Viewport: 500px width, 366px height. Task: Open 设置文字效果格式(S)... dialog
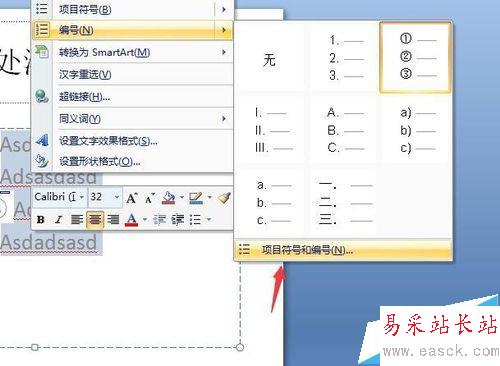coord(132,141)
